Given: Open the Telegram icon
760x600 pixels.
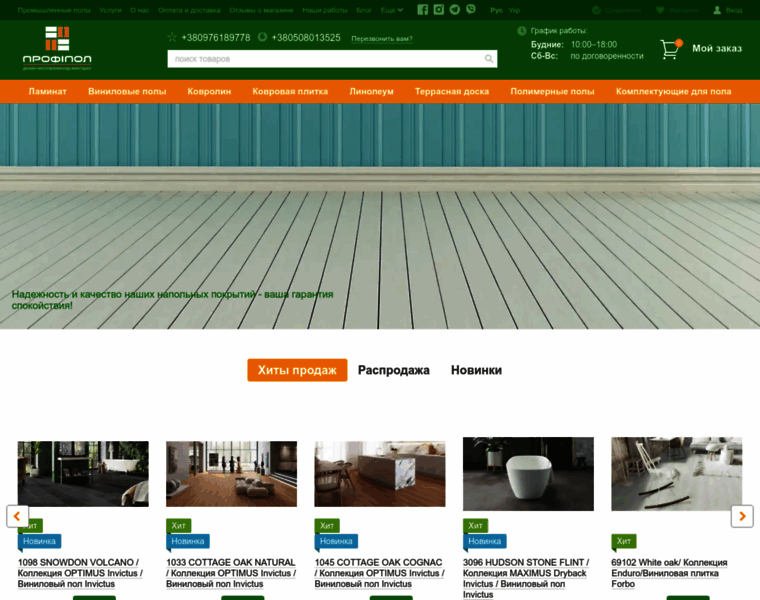Looking at the screenshot, I should [x=455, y=10].
